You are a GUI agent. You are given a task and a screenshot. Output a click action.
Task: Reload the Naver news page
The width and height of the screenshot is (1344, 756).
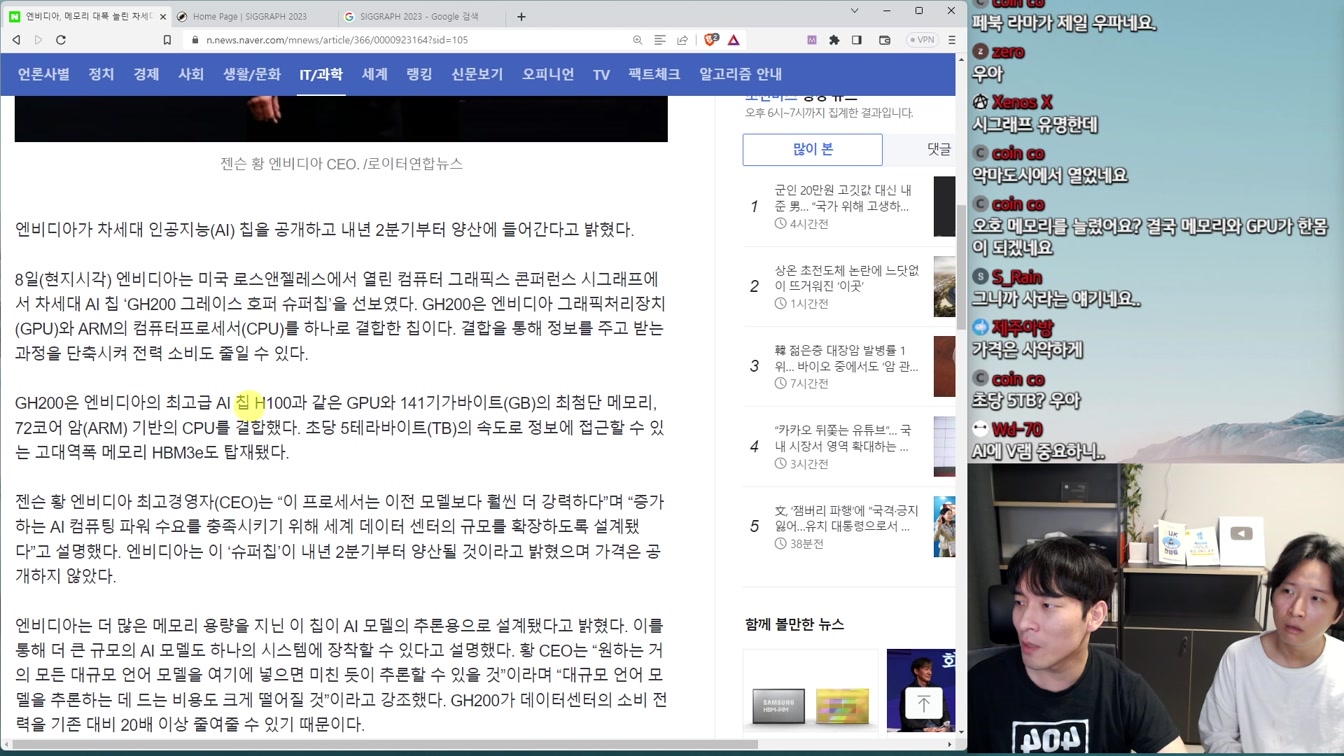(x=61, y=40)
